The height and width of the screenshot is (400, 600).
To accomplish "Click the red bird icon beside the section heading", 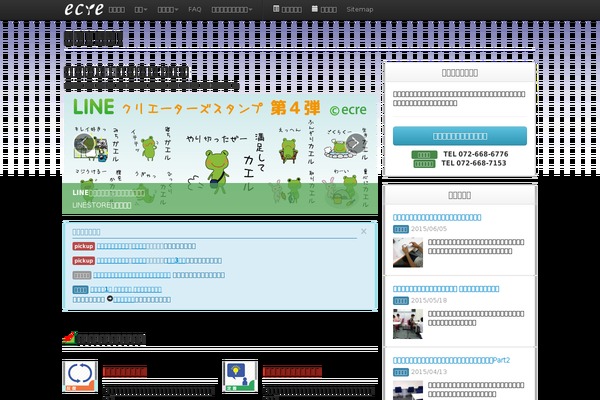I will coord(70,338).
